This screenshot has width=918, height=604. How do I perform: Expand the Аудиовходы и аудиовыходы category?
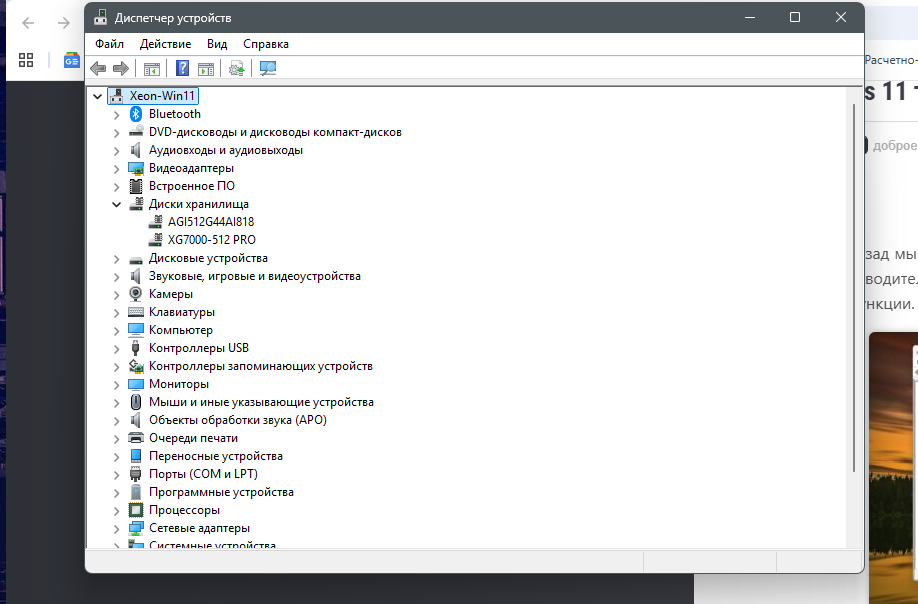(117, 150)
